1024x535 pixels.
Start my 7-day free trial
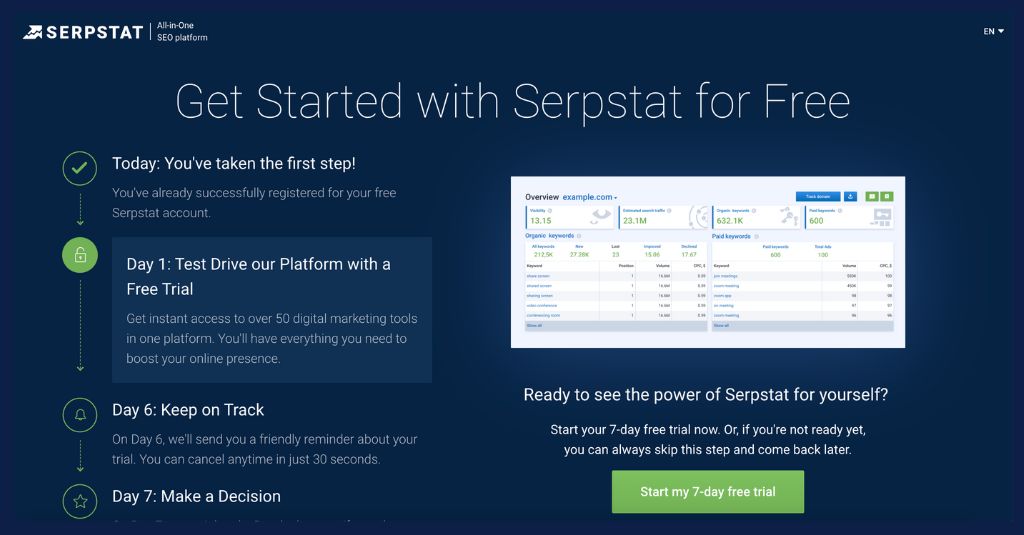point(708,492)
